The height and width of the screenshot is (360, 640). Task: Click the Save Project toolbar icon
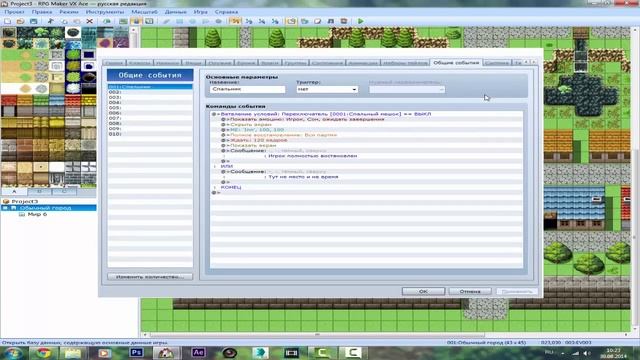pyautogui.click(x=33, y=21)
